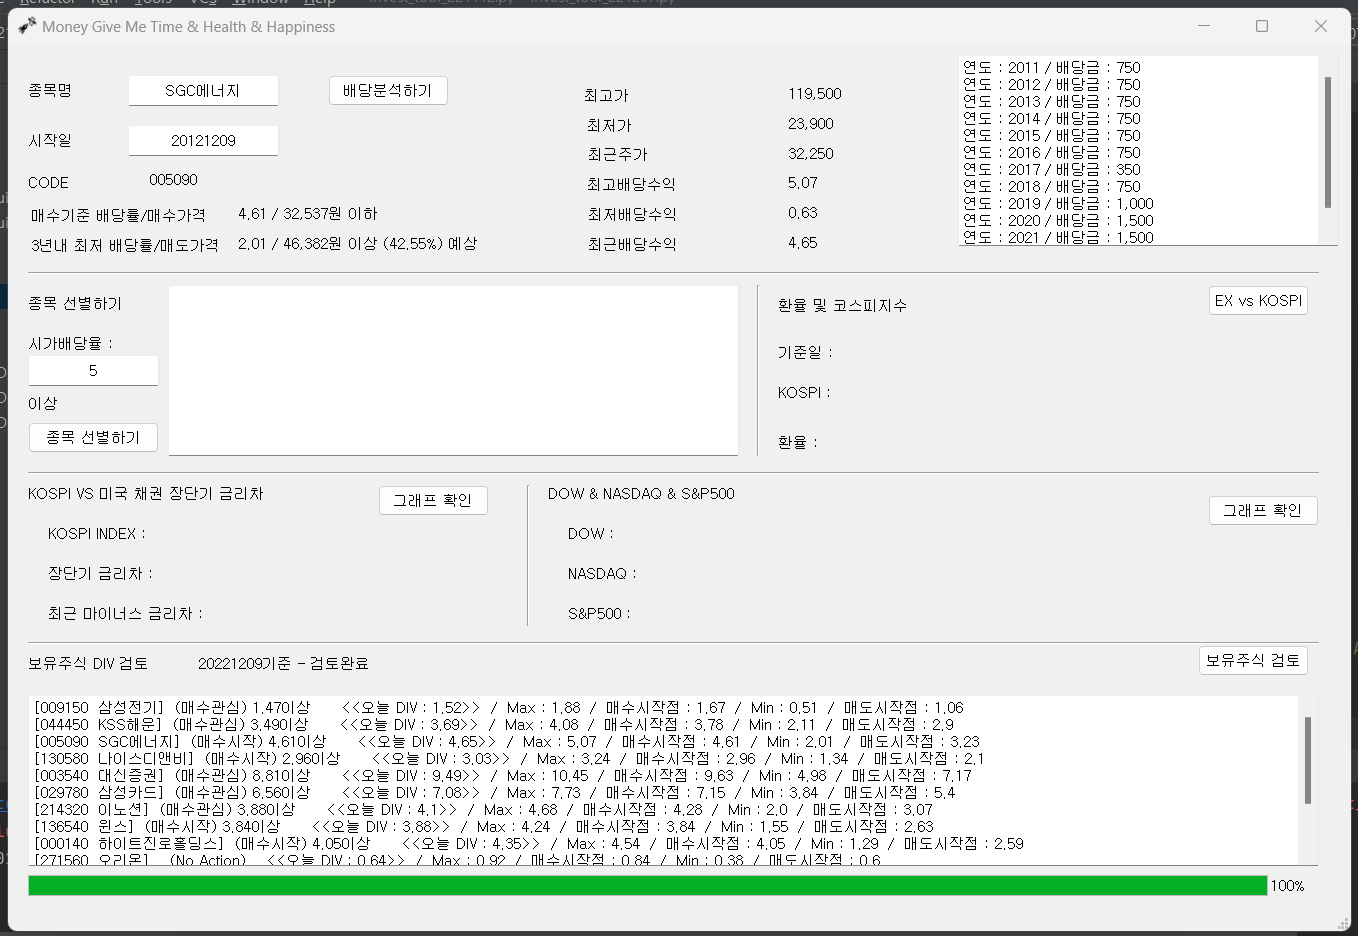Click the 배당분석하기 button
The image size is (1358, 936).
[388, 90]
